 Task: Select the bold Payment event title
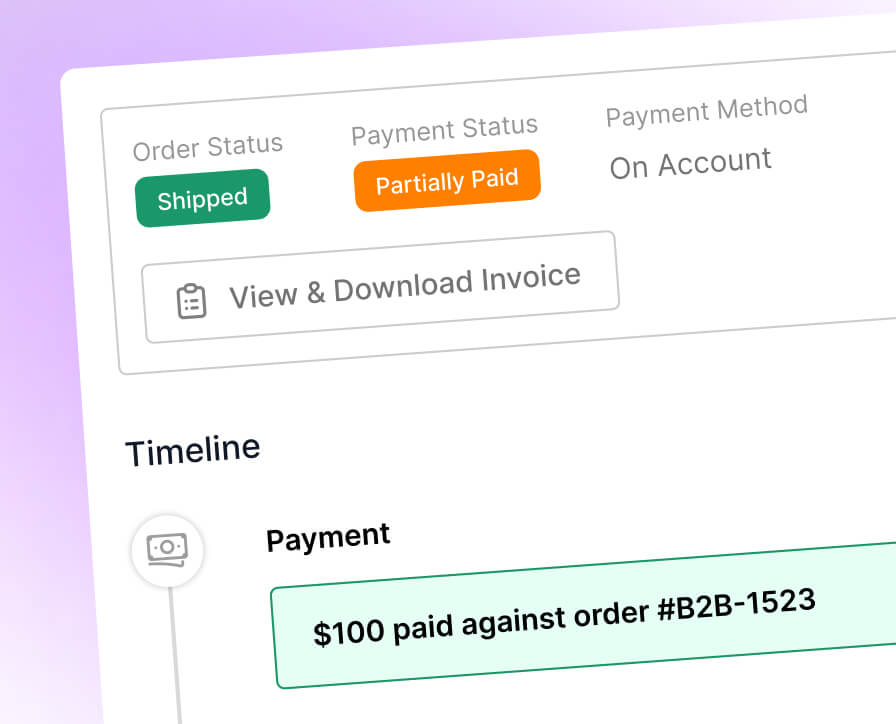pyautogui.click(x=328, y=536)
